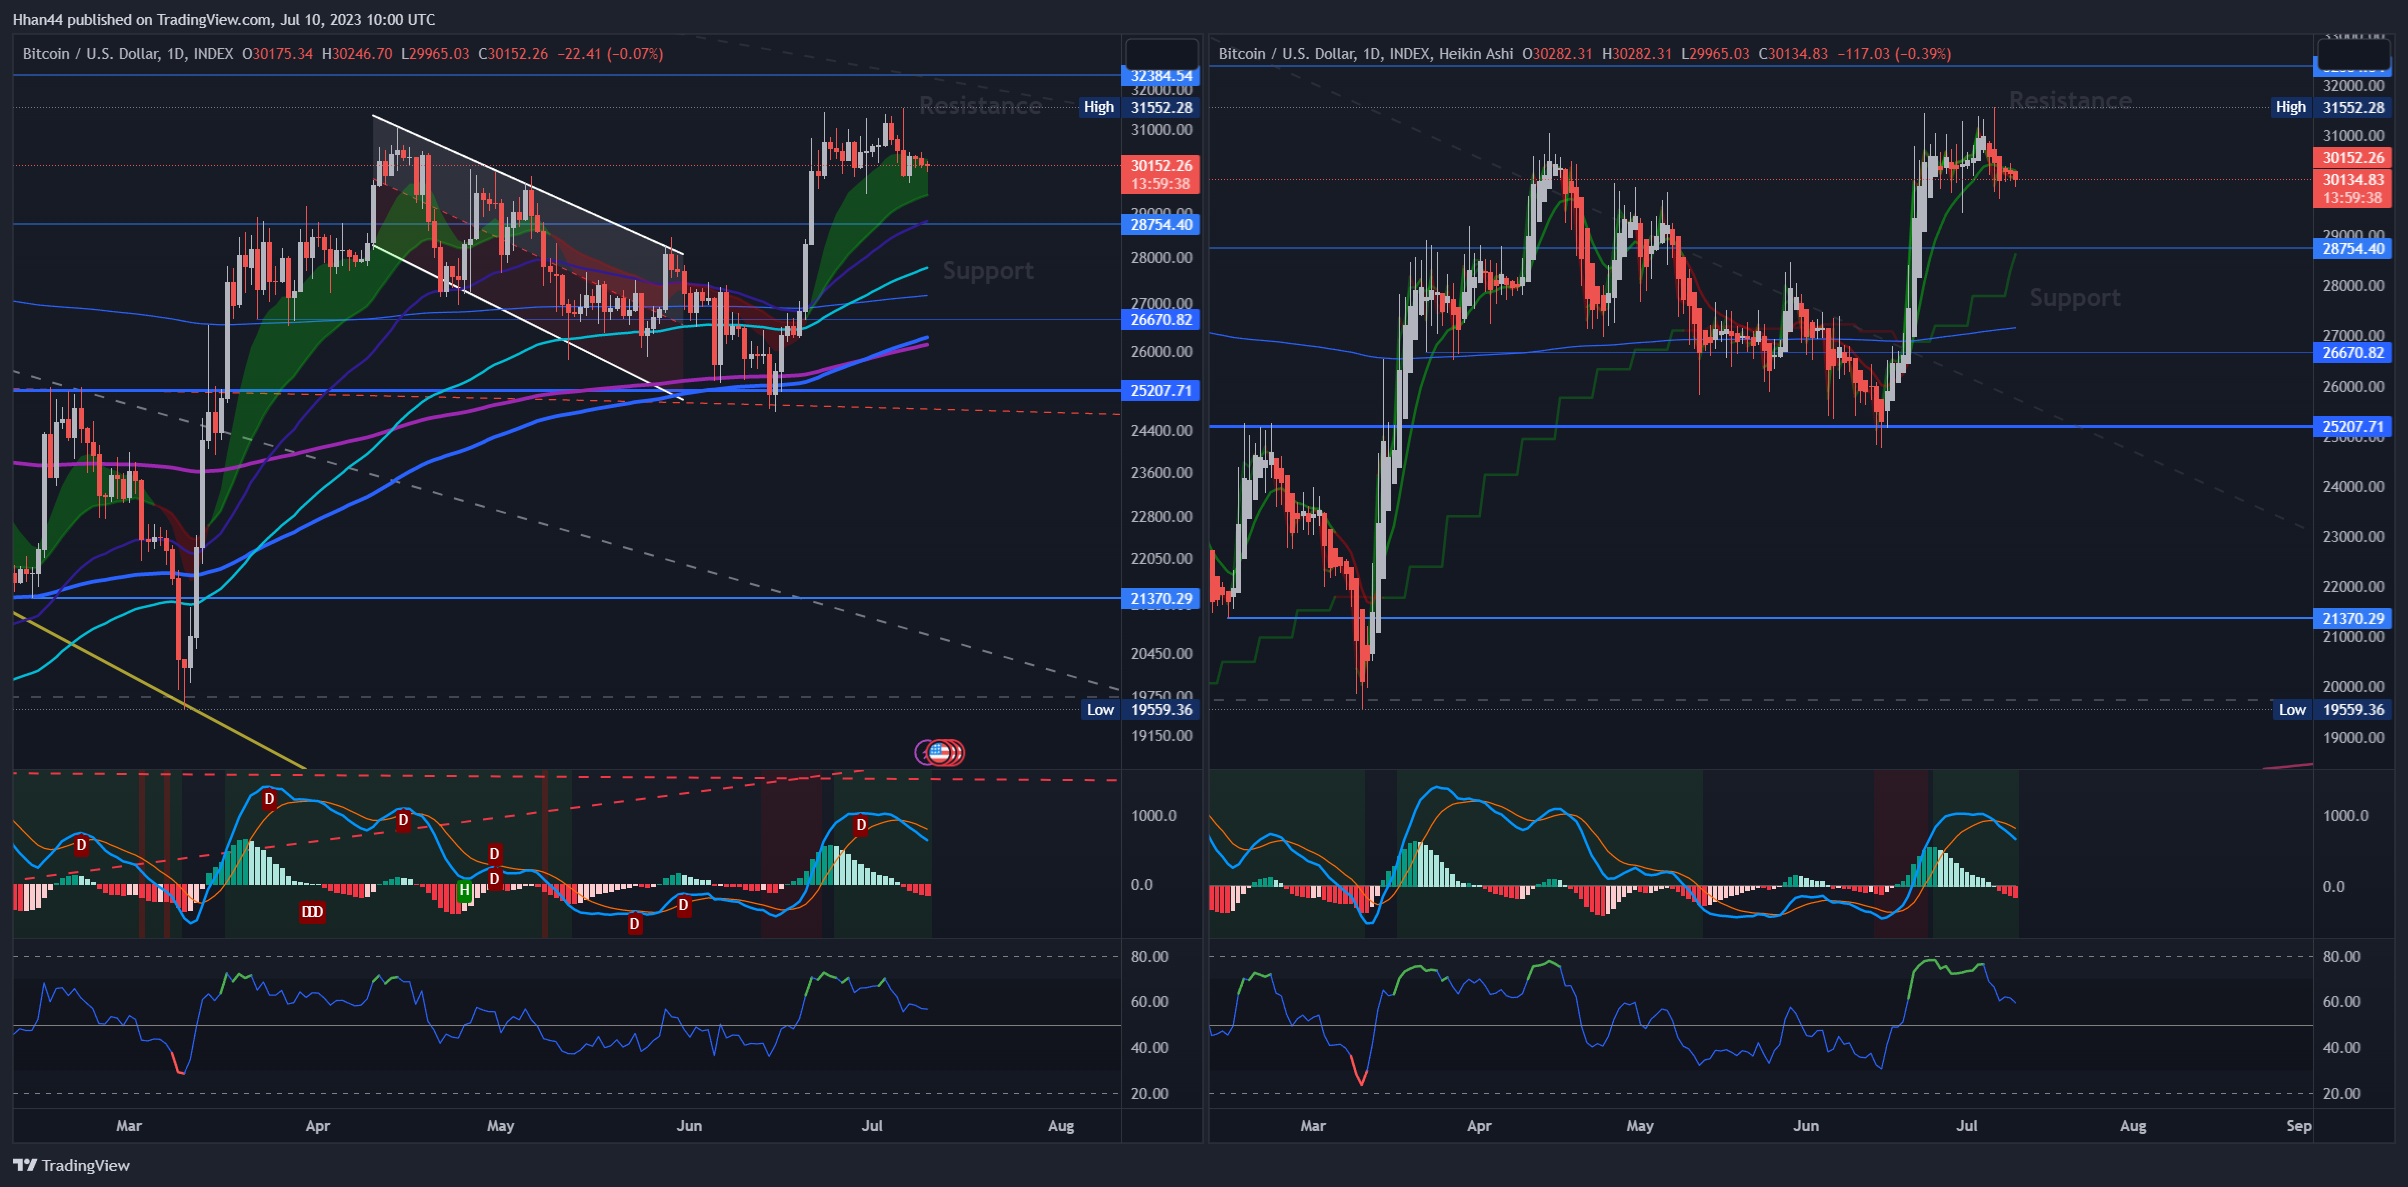2408x1187 pixels.
Task: Click the Mar label on the left time axis
Action: pos(129,1126)
